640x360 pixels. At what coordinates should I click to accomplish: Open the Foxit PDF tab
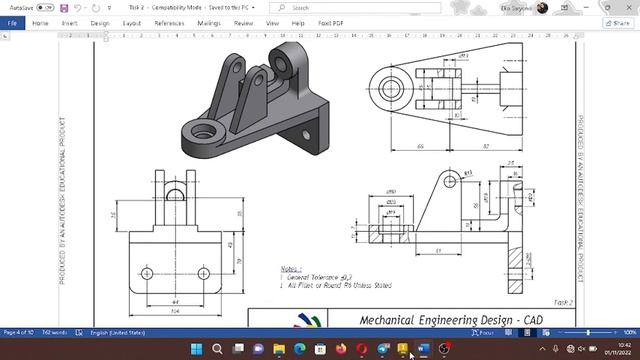[x=331, y=23]
